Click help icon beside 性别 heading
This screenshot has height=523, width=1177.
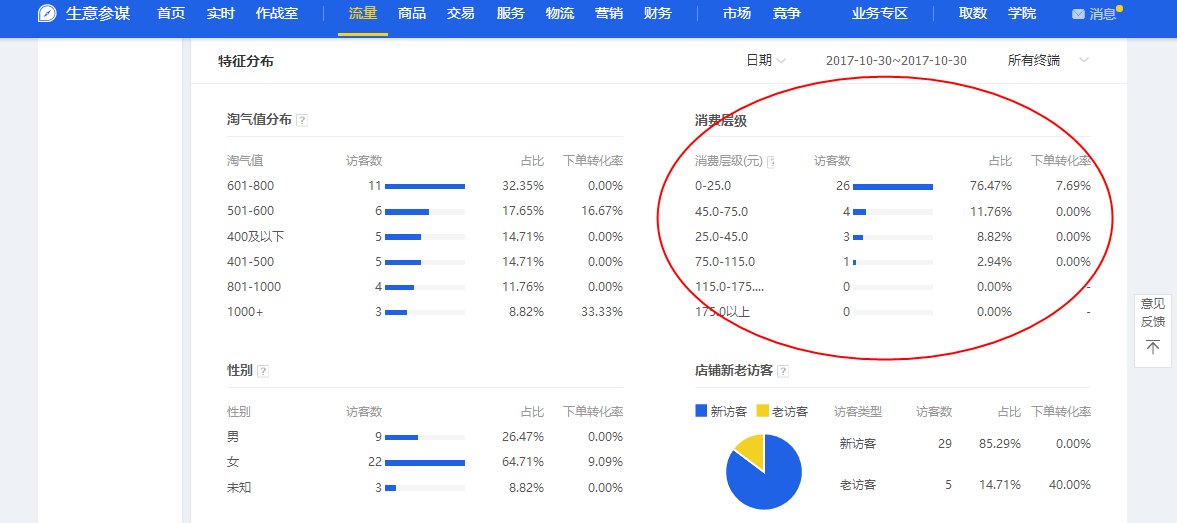click(263, 371)
